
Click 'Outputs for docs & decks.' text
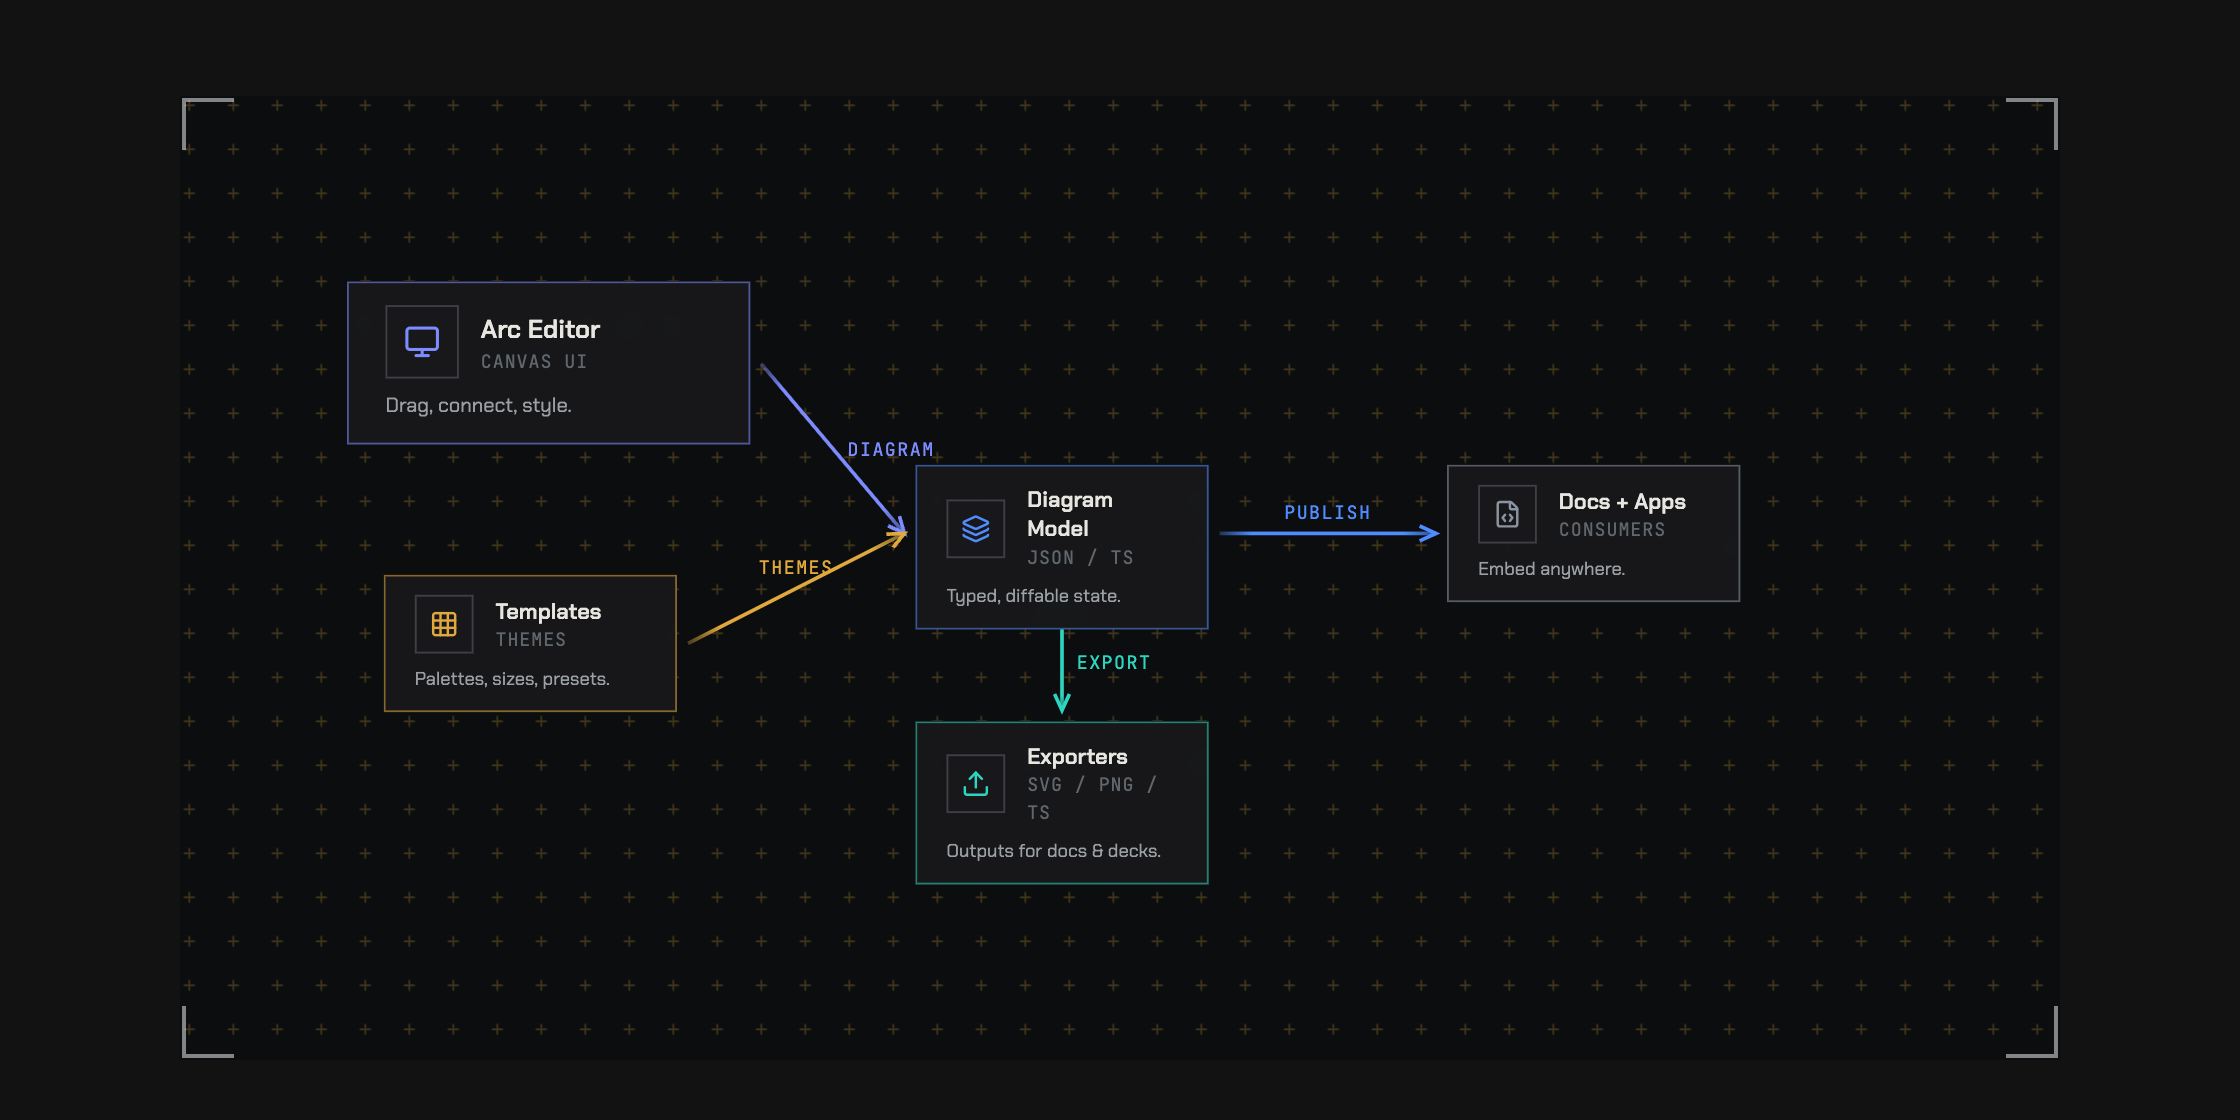coord(1053,851)
